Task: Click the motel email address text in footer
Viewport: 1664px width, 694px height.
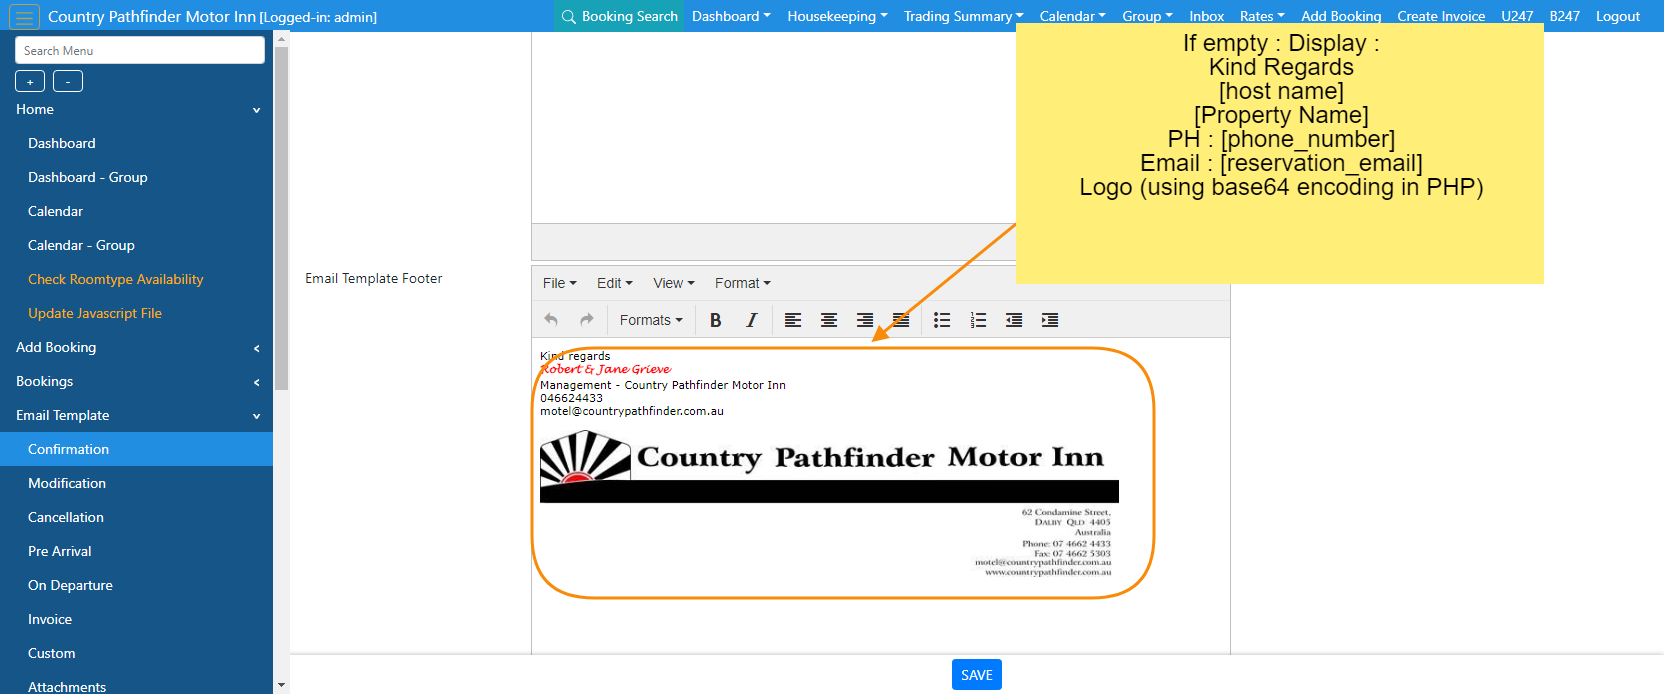Action: pyautogui.click(x=632, y=411)
